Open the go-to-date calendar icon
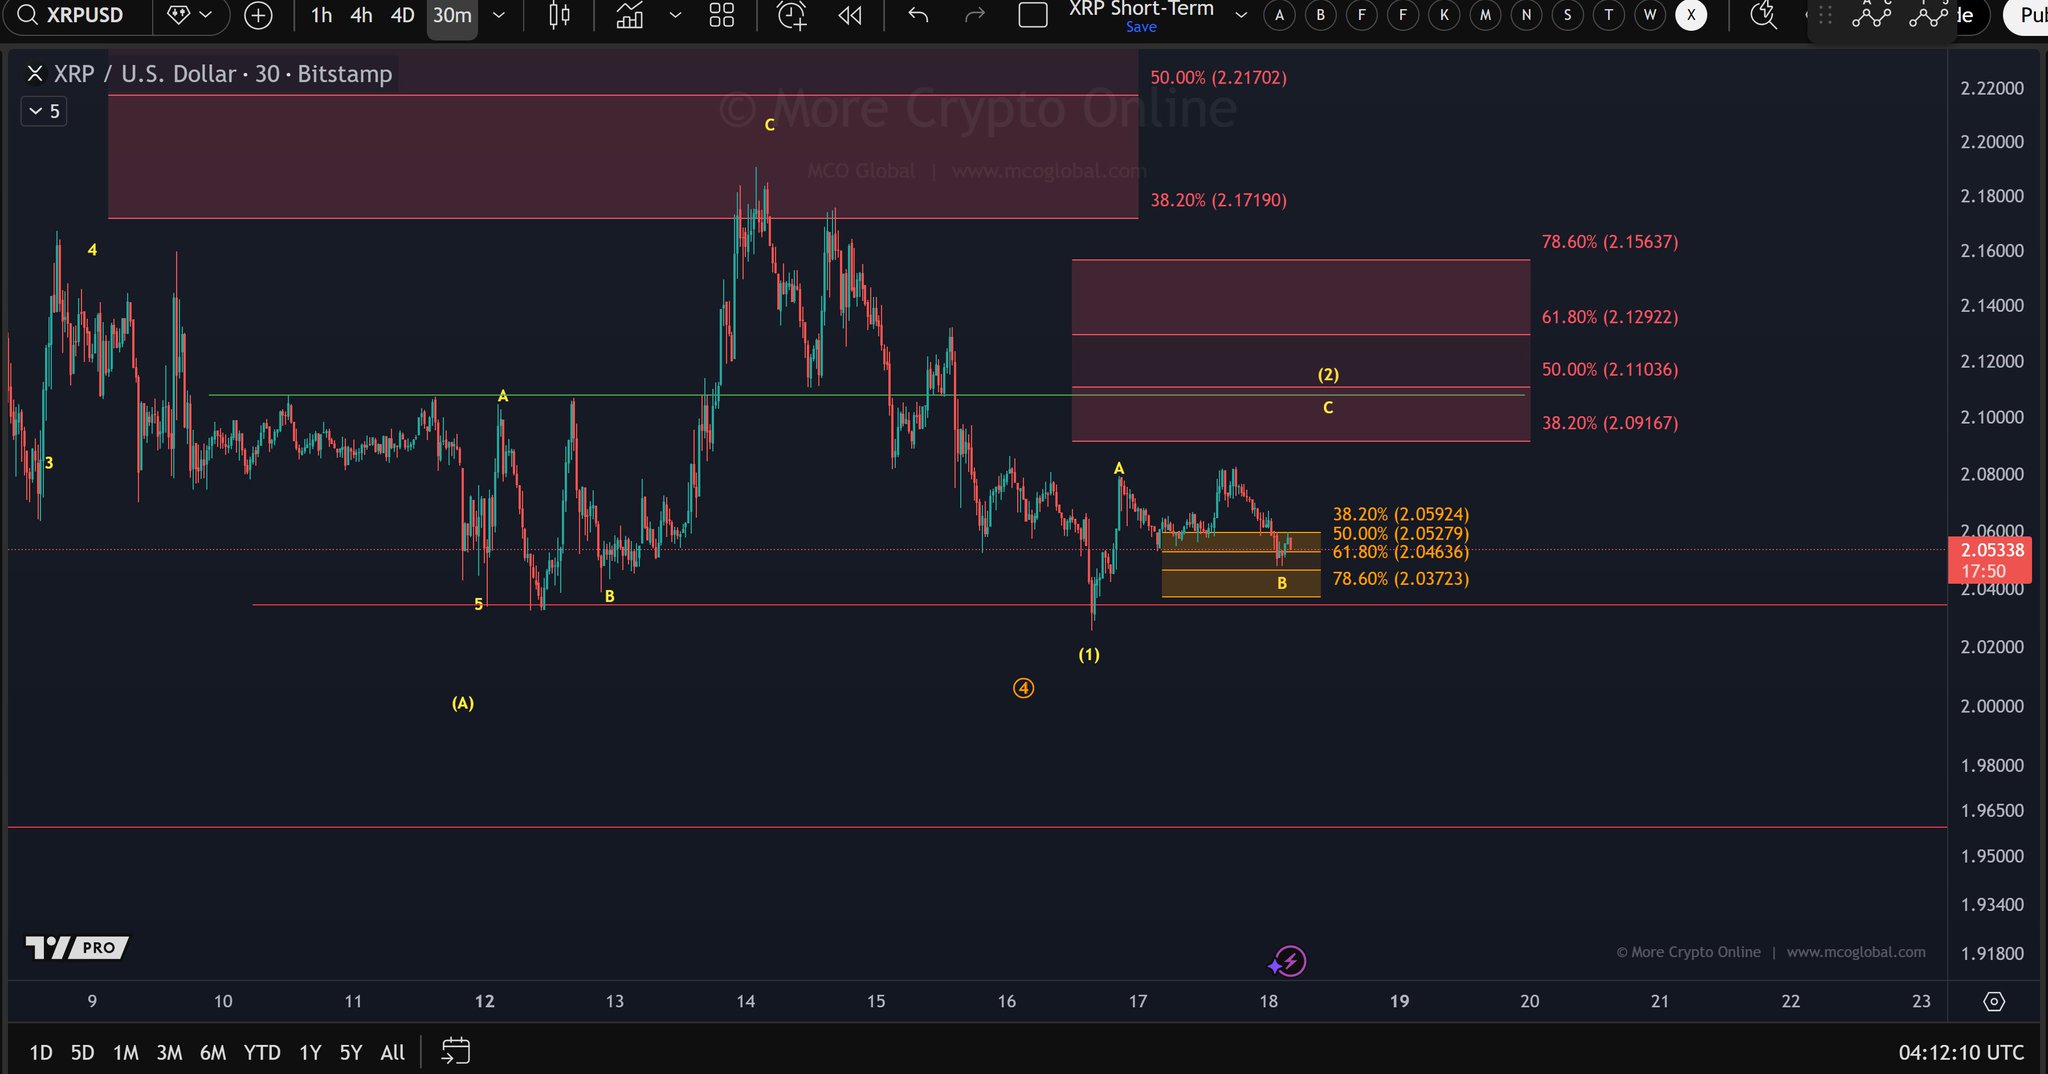The width and height of the screenshot is (2048, 1074). tap(456, 1051)
